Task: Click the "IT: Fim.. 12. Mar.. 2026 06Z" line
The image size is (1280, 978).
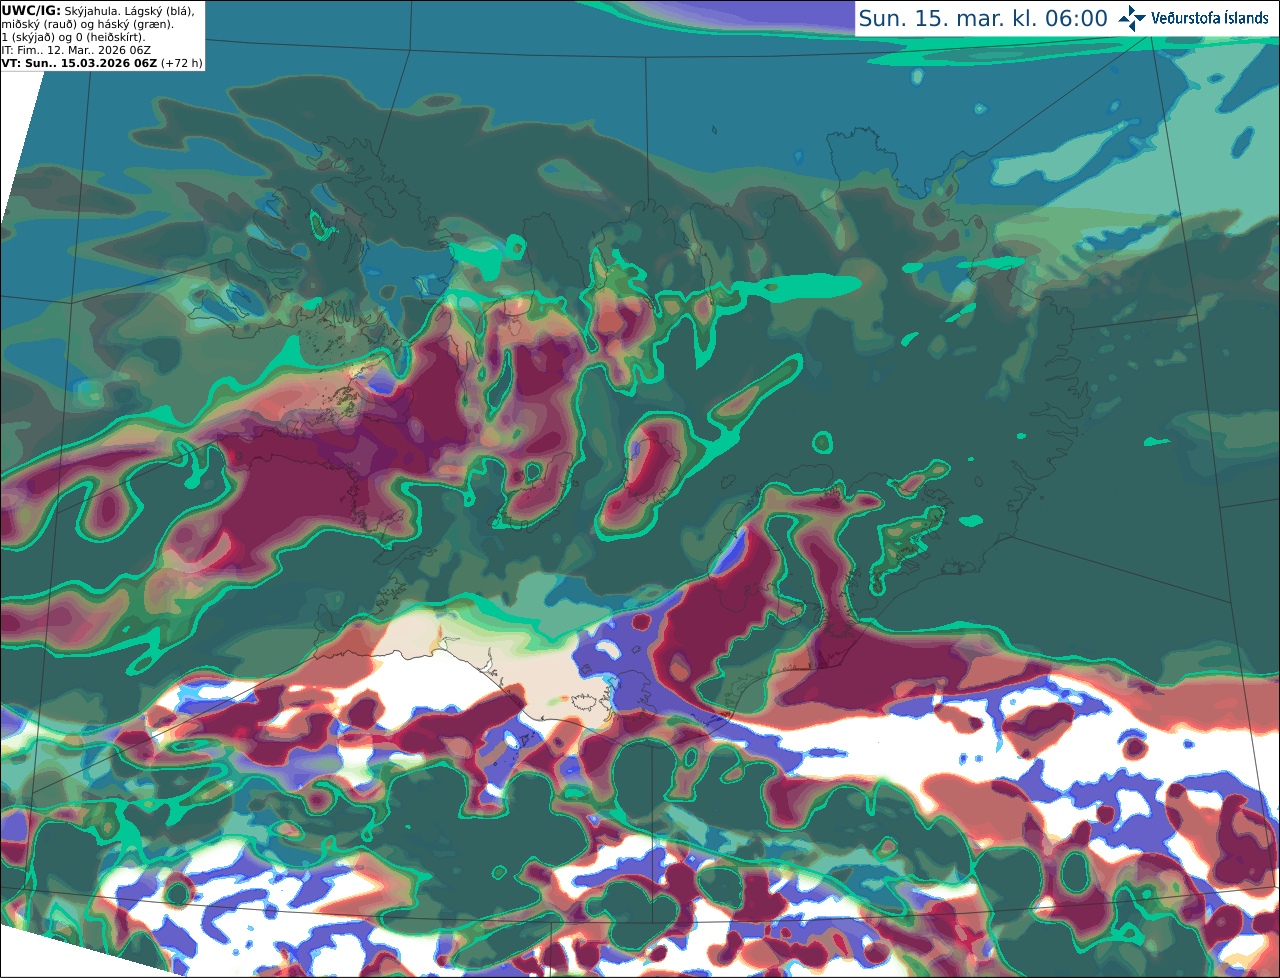Action: pyautogui.click(x=76, y=50)
